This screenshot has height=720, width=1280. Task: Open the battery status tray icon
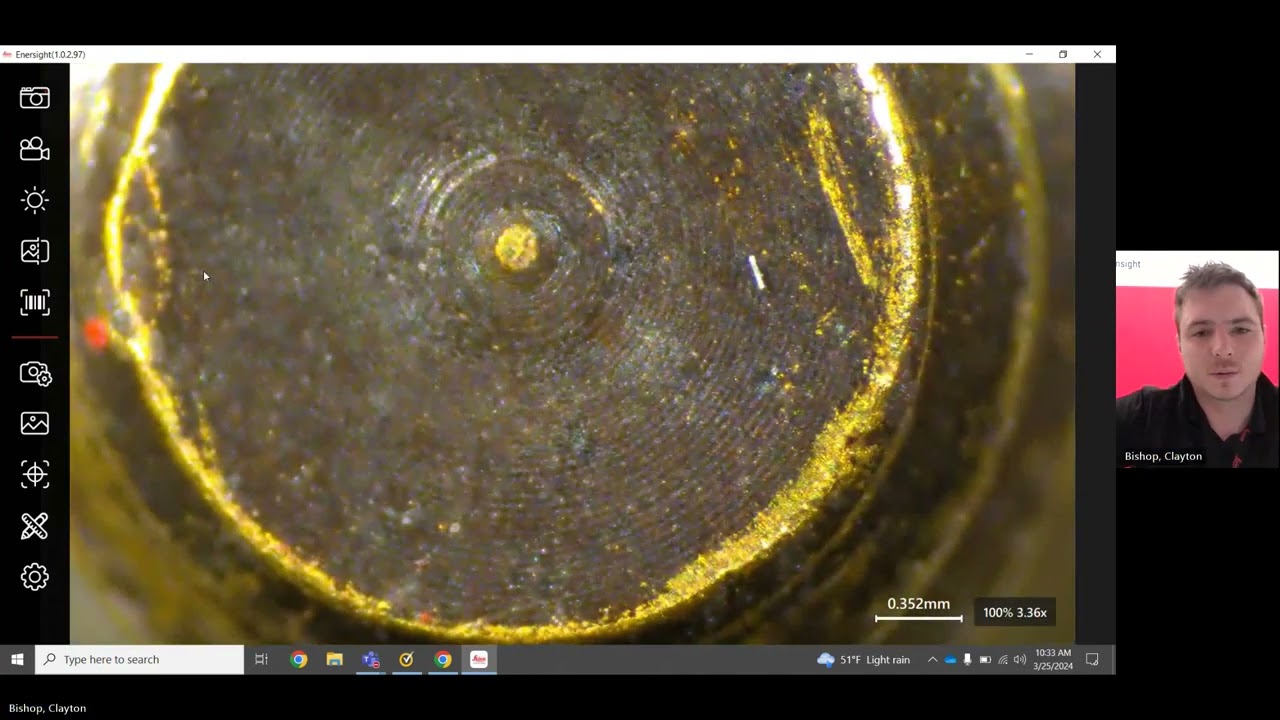coord(985,659)
